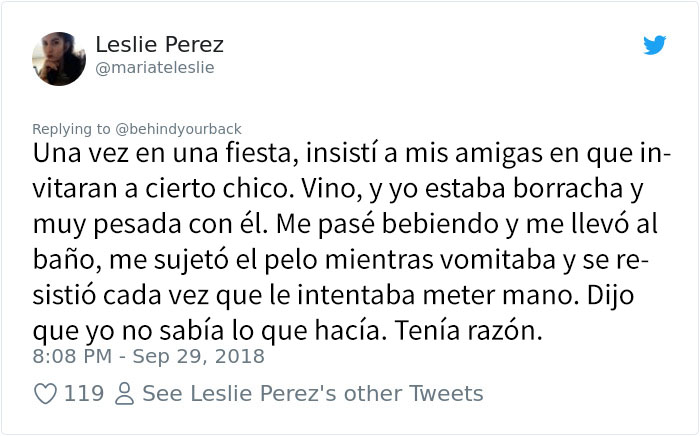Click the tweet line starting 'muy pesada con él'
This screenshot has width=700, height=436.
coord(345,224)
